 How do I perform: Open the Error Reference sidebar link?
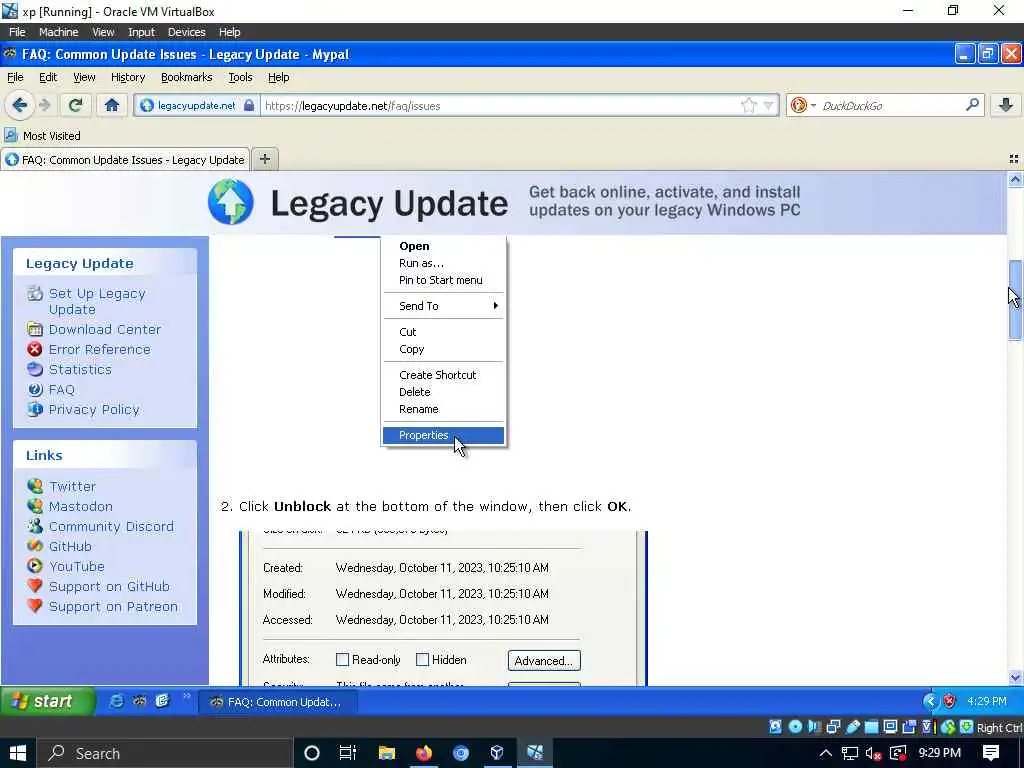tap(99, 349)
